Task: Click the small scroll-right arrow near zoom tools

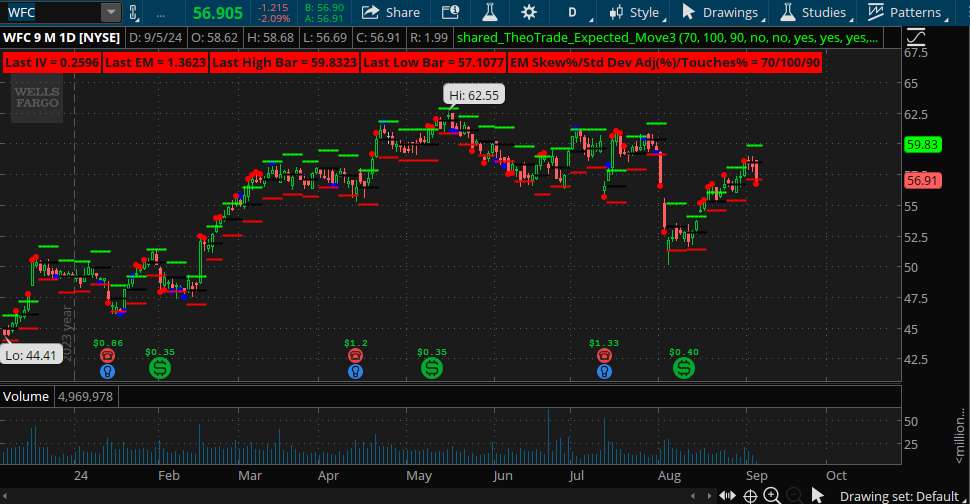Action: pos(709,496)
